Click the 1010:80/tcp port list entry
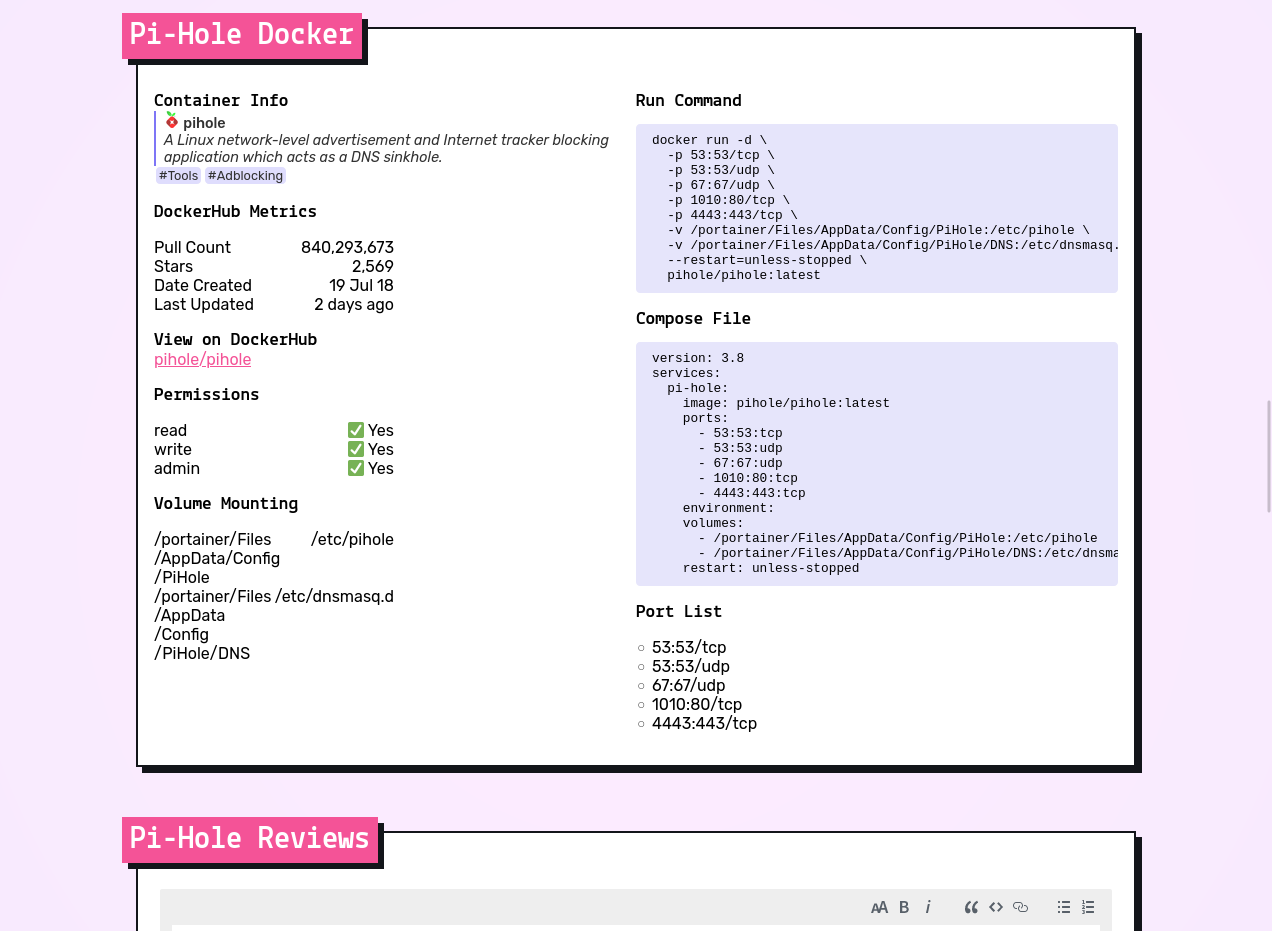 tap(697, 705)
